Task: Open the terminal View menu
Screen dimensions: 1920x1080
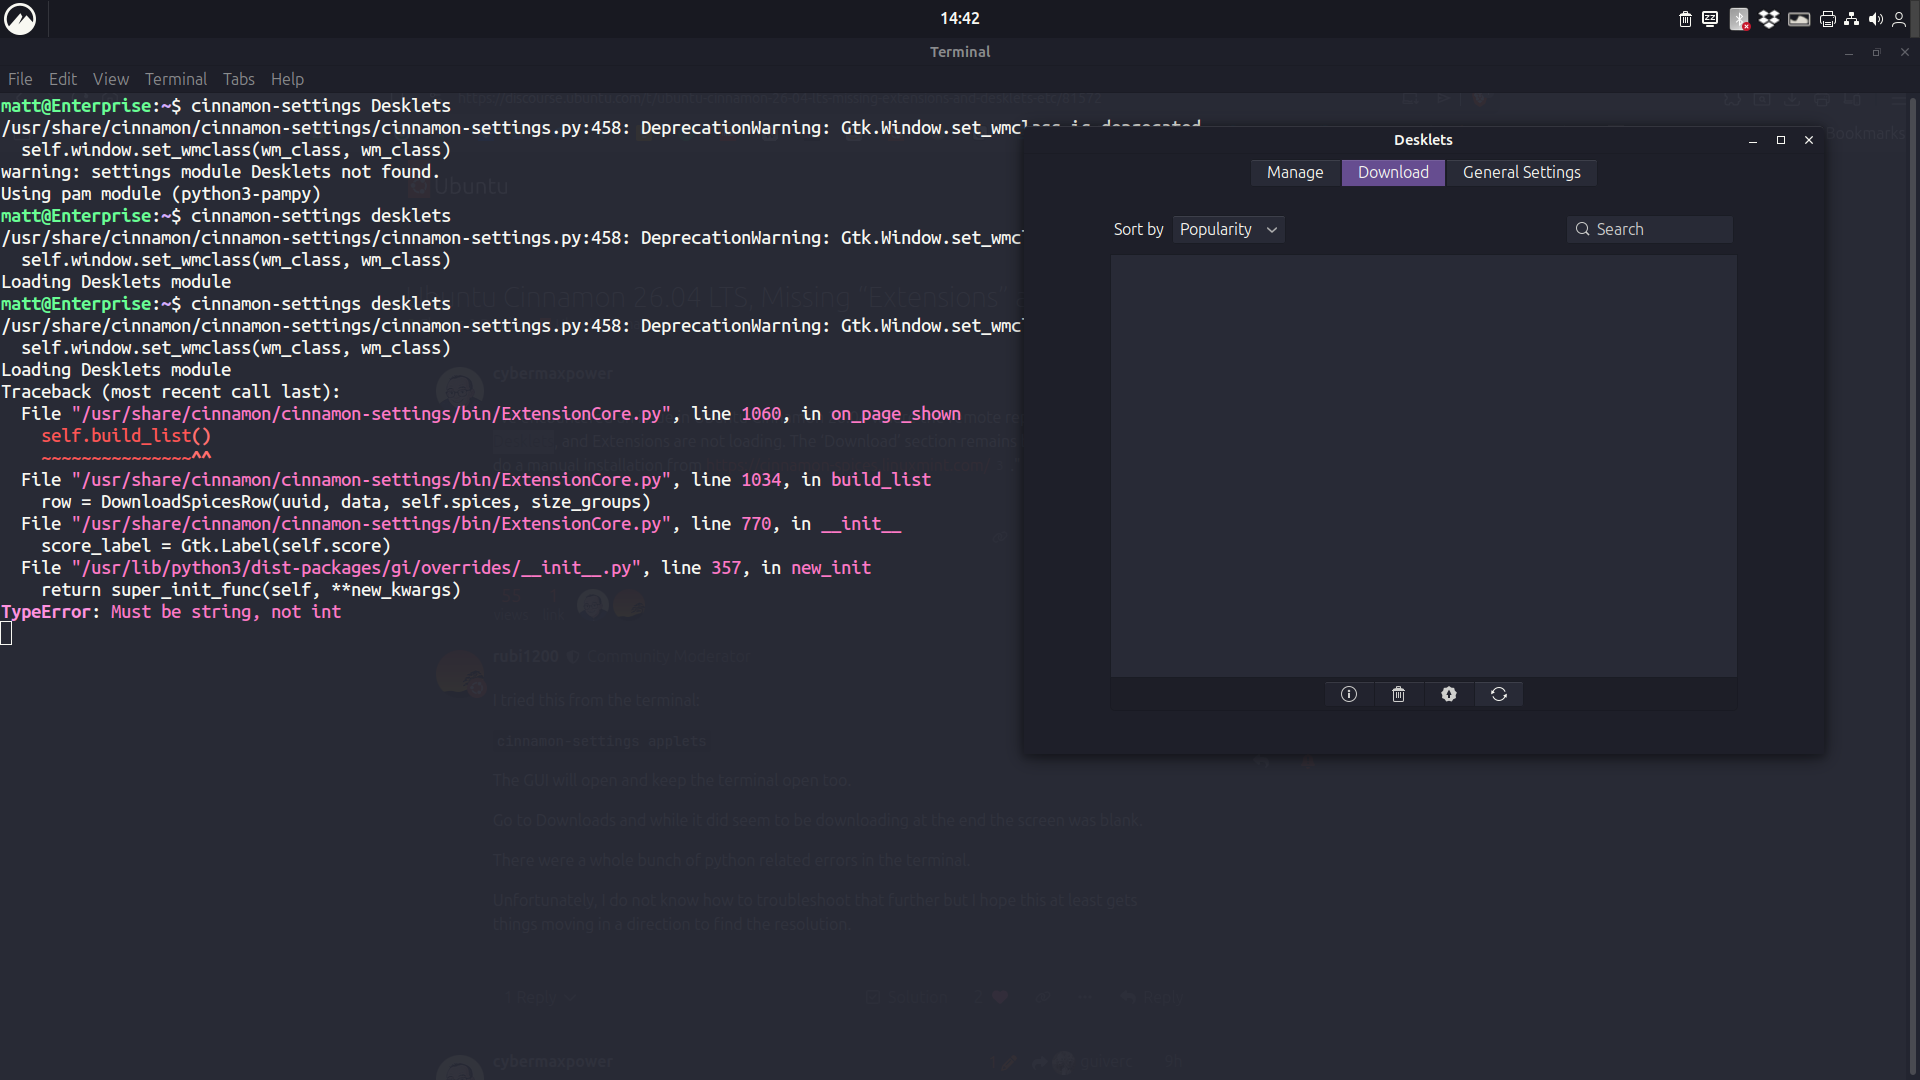Action: coord(111,79)
